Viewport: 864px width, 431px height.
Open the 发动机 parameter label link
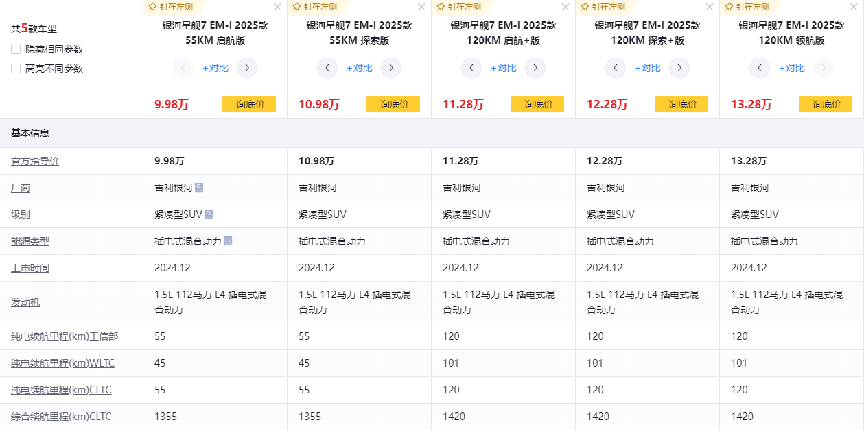point(25,302)
